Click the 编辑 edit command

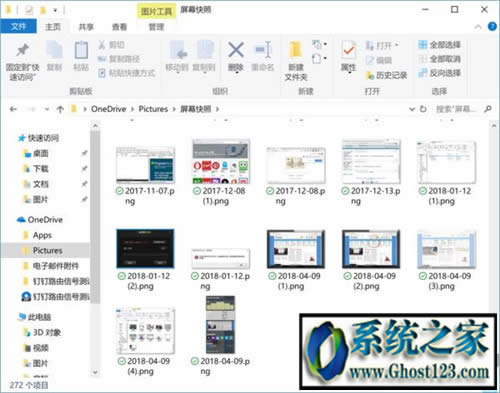tap(378, 60)
